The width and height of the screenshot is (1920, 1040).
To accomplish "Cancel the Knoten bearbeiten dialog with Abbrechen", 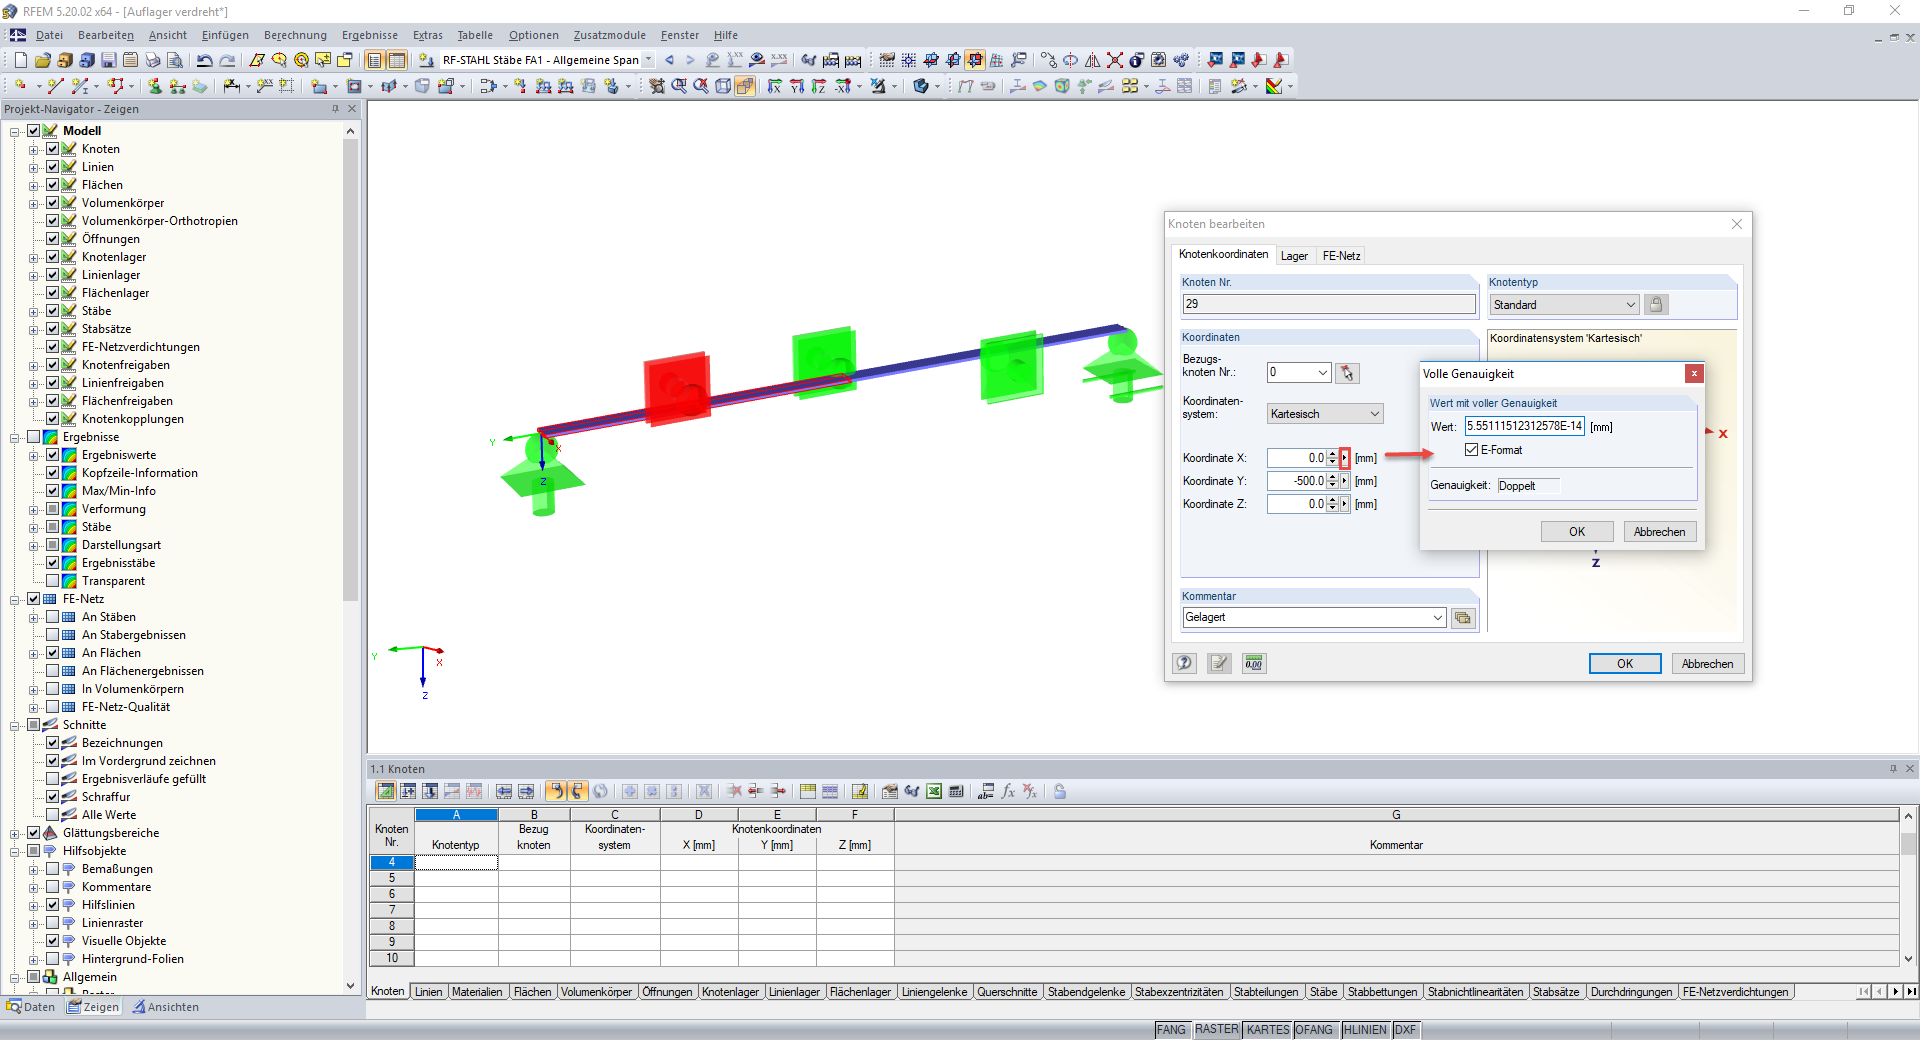I will coord(1707,664).
